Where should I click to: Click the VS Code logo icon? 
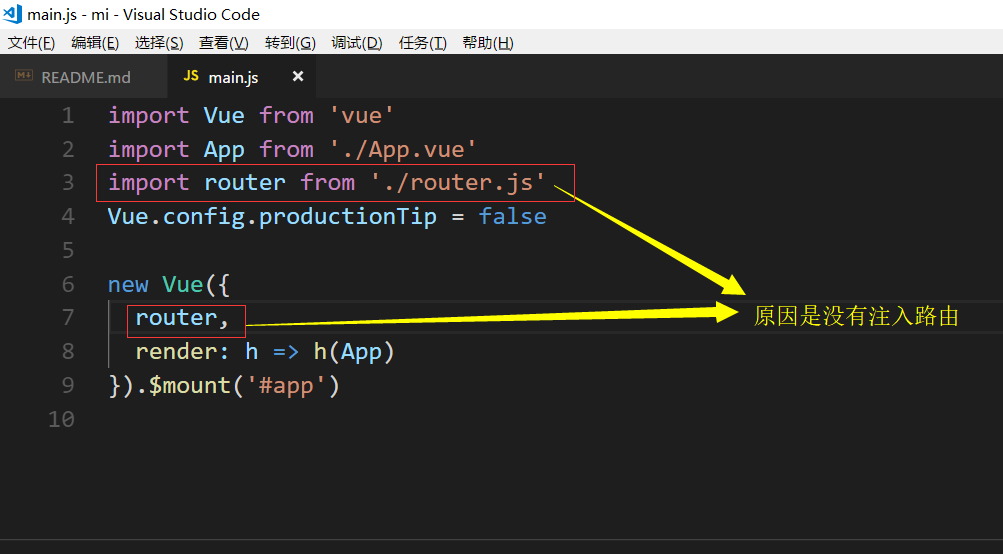coord(12,13)
